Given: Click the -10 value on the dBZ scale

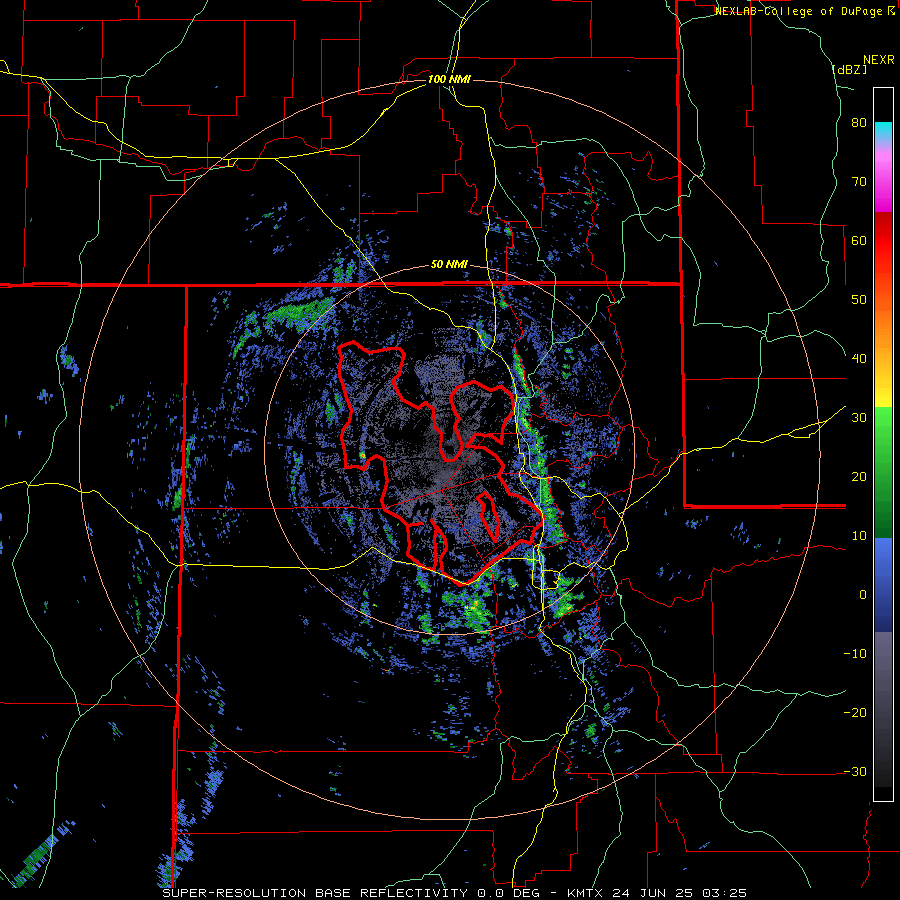Looking at the screenshot, I should [x=855, y=654].
